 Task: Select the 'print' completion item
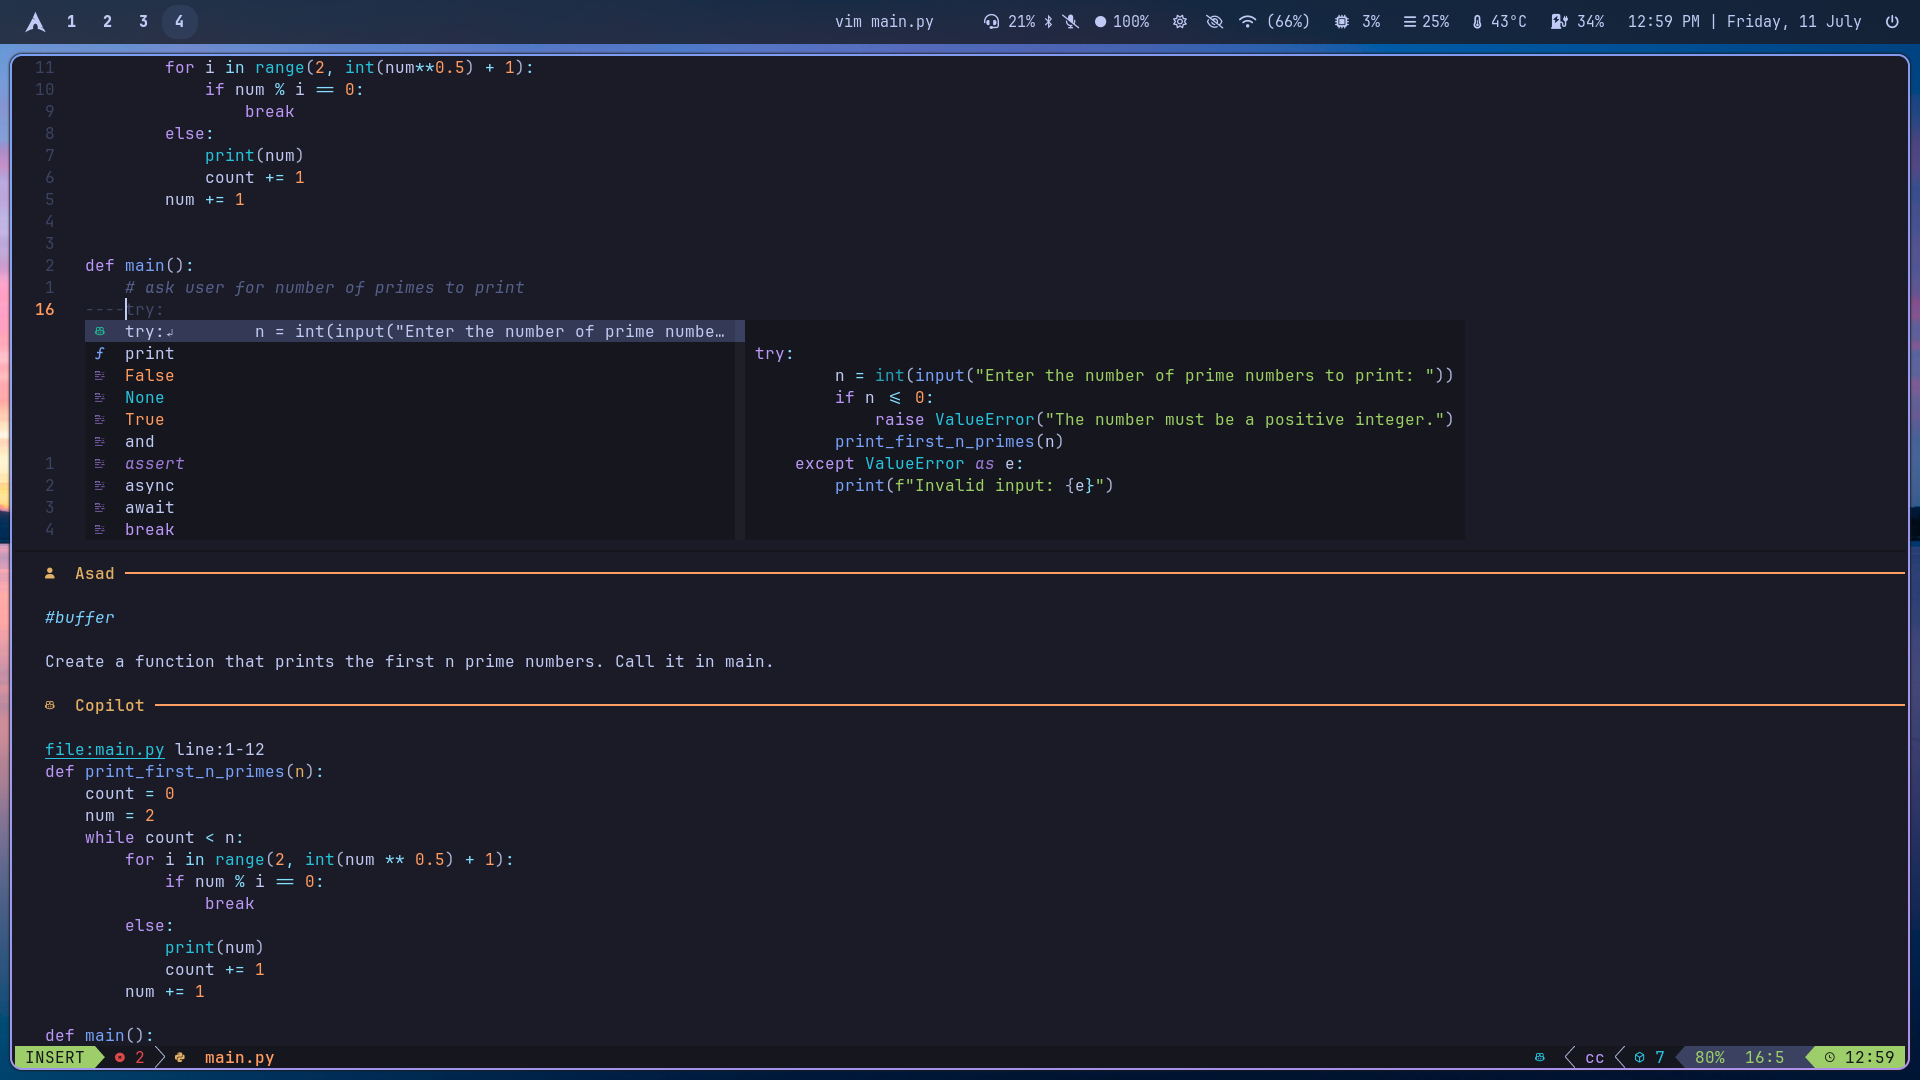[410, 353]
